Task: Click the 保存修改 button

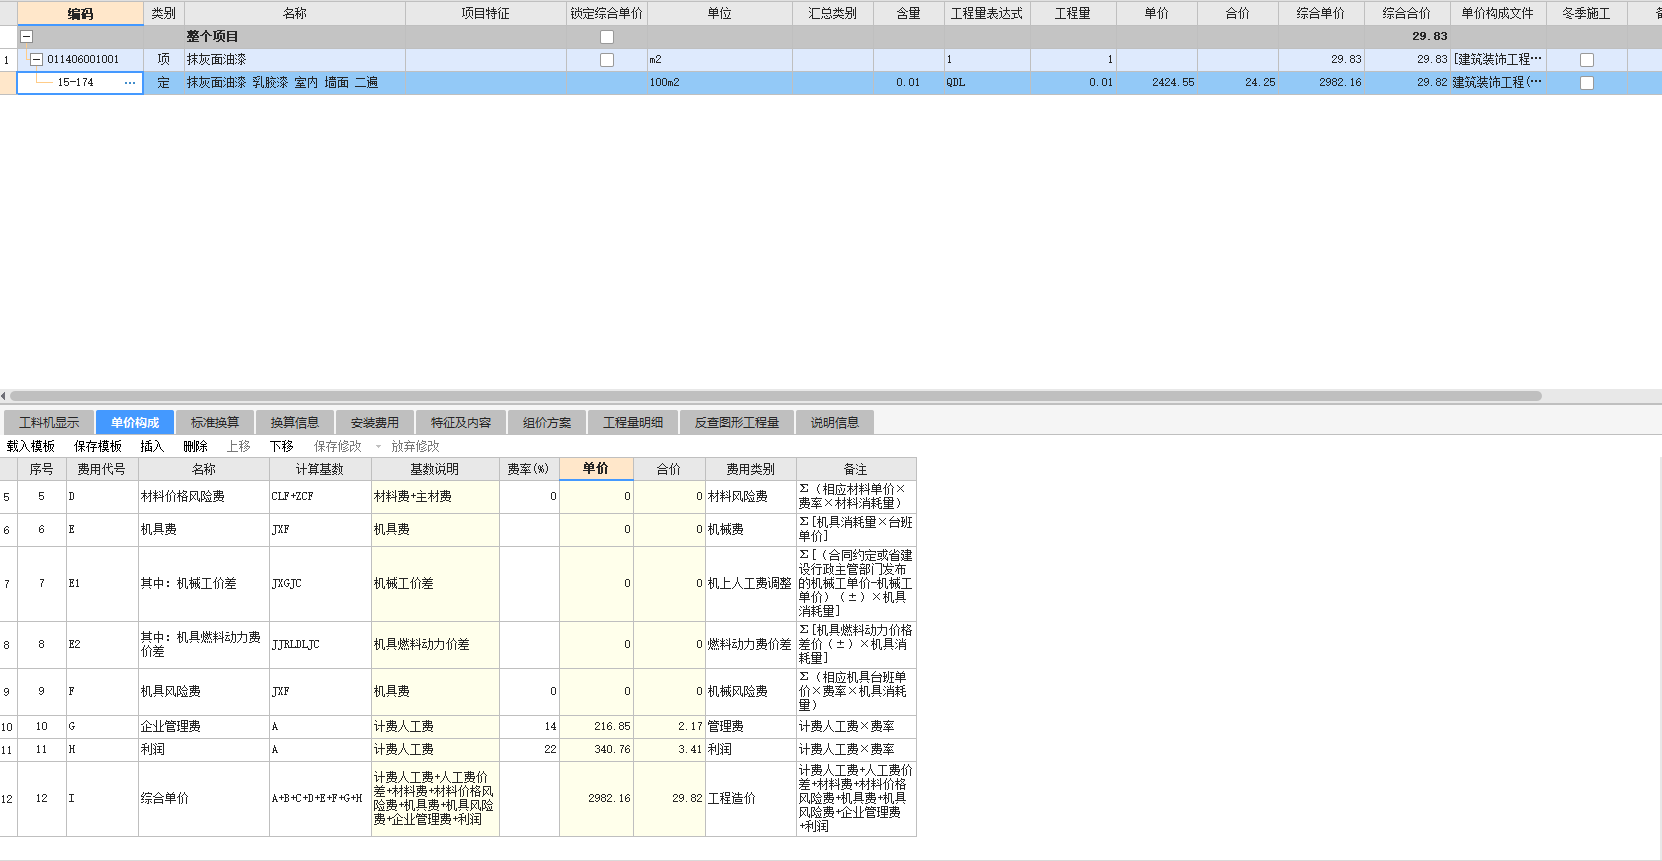Action: coord(338,446)
